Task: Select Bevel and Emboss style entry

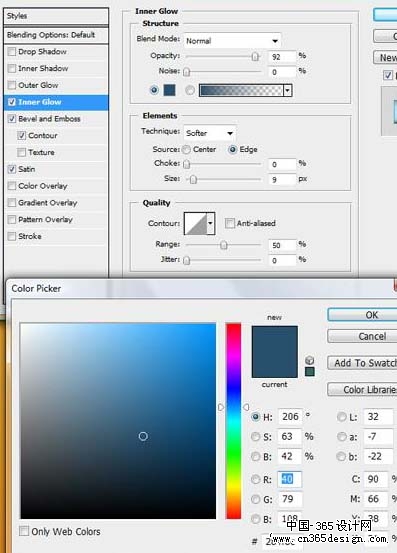Action: pyautogui.click(x=49, y=119)
